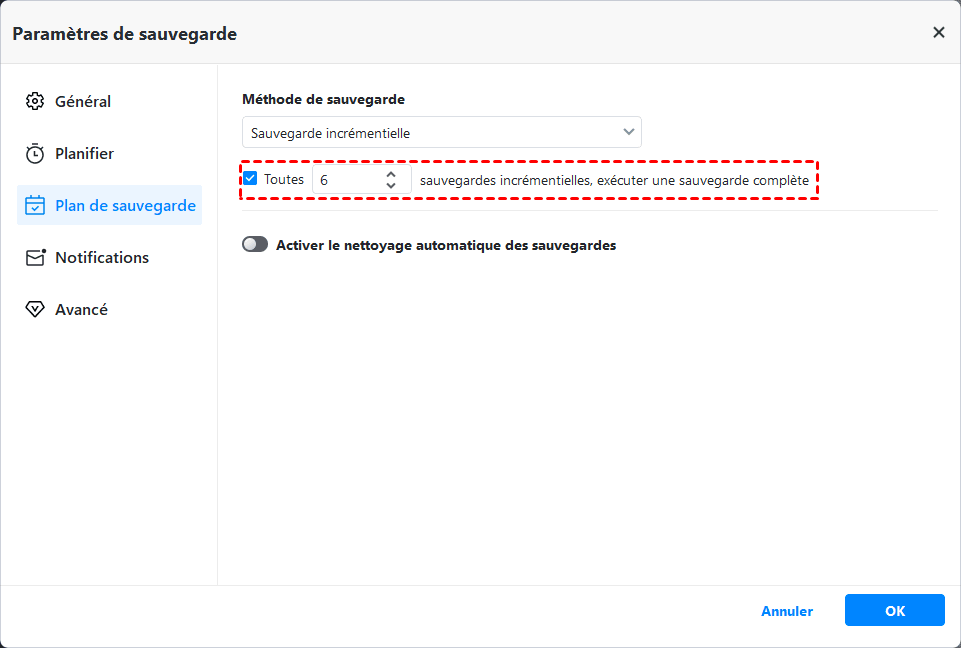The width and height of the screenshot is (961, 648).
Task: Switch to the Planifier section
Action: pos(109,153)
